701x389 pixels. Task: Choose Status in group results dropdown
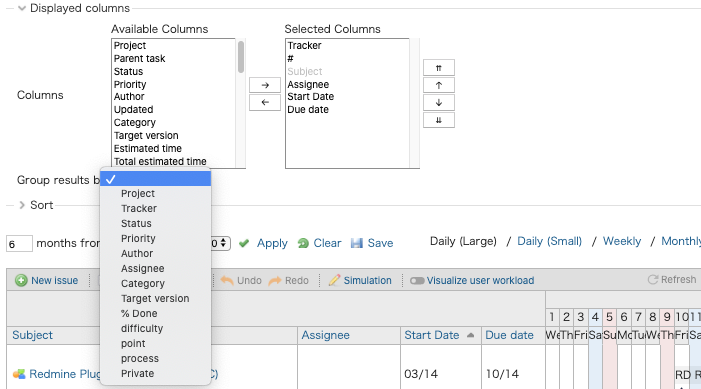(136, 224)
